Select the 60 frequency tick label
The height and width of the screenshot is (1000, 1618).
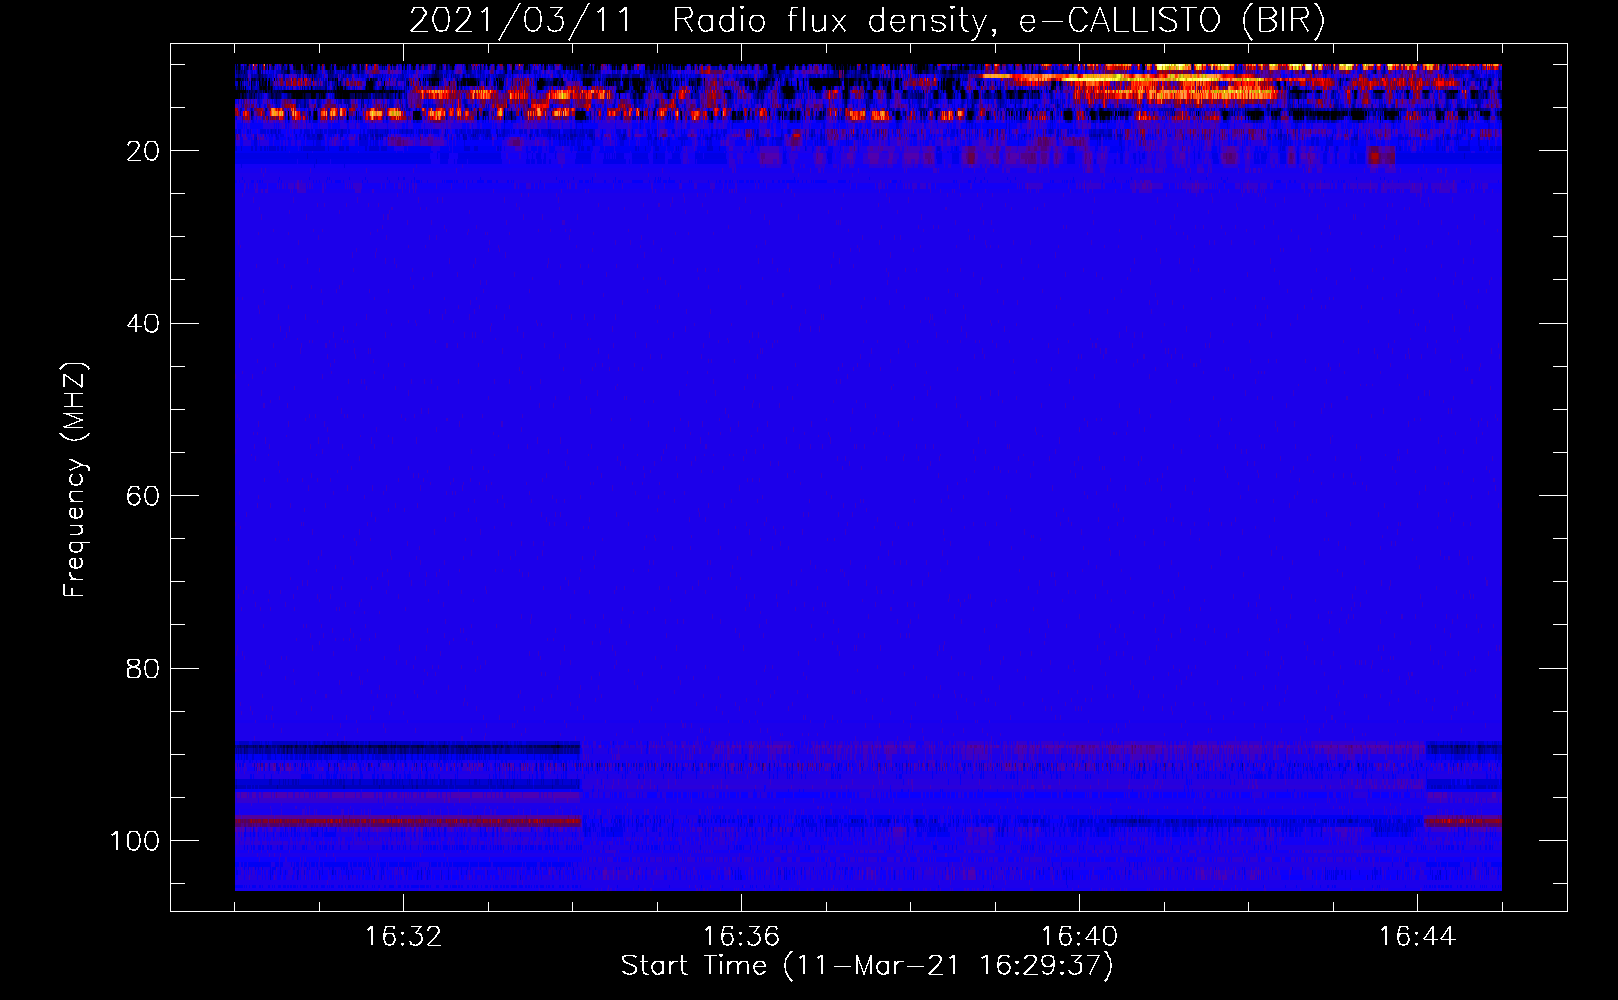pos(143,496)
